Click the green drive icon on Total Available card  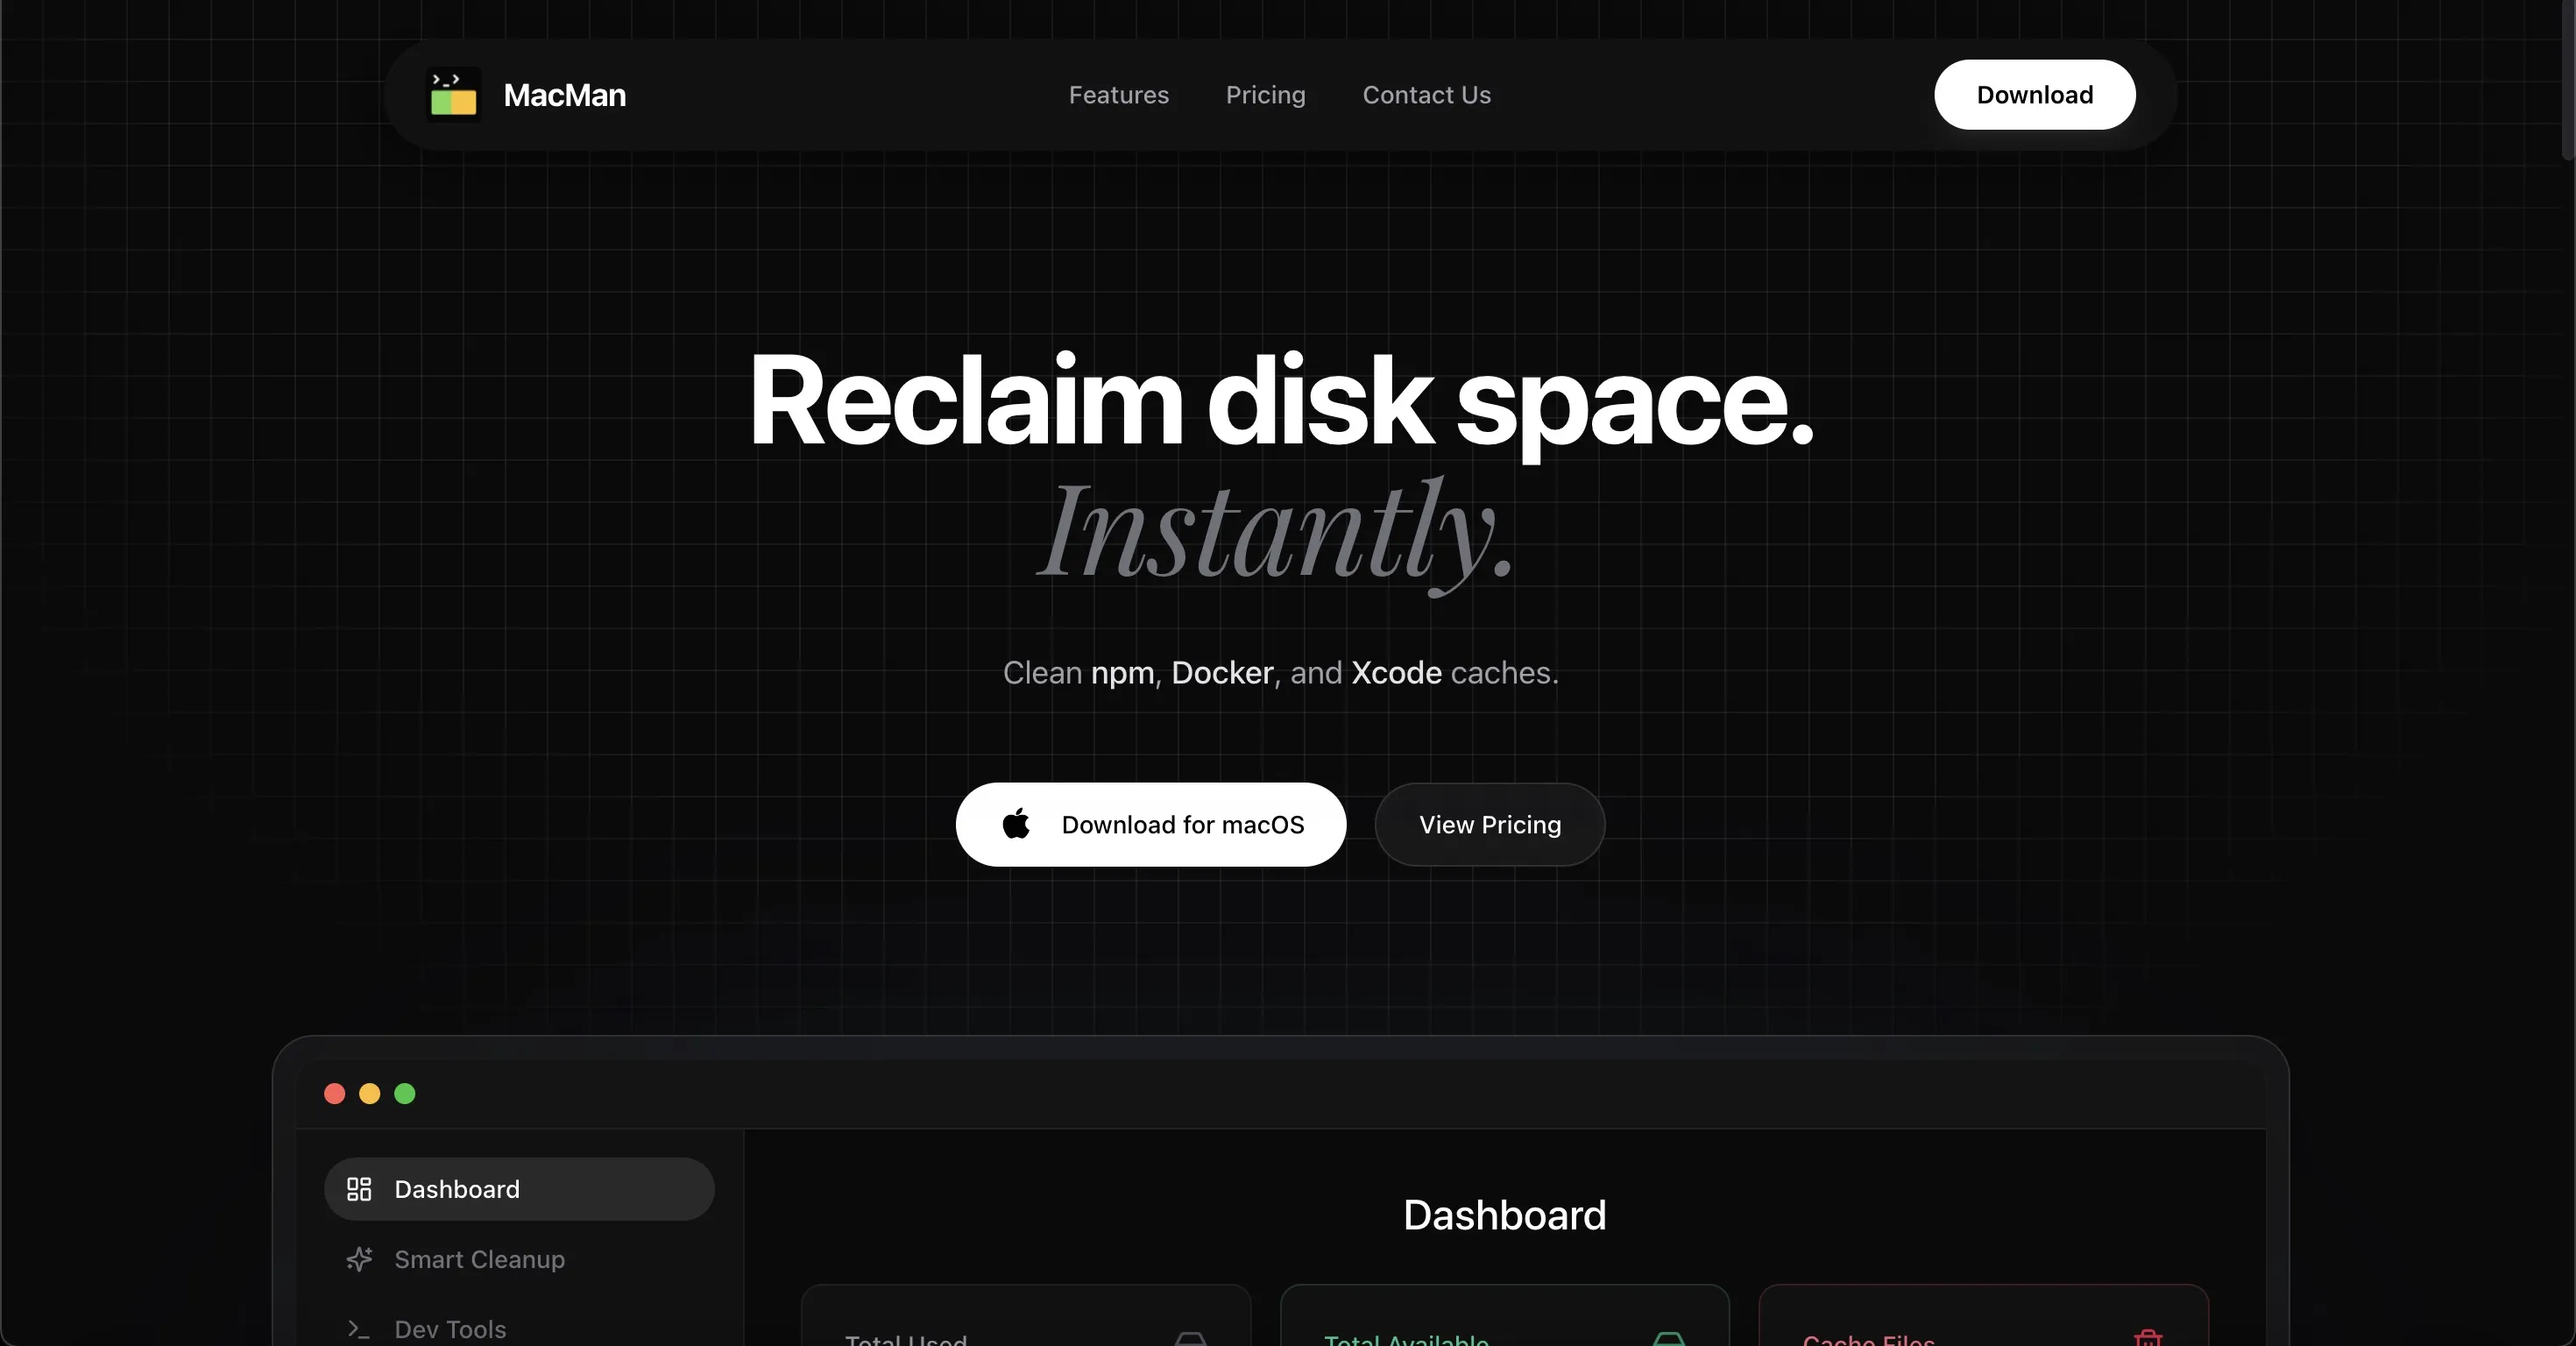1668,1339
